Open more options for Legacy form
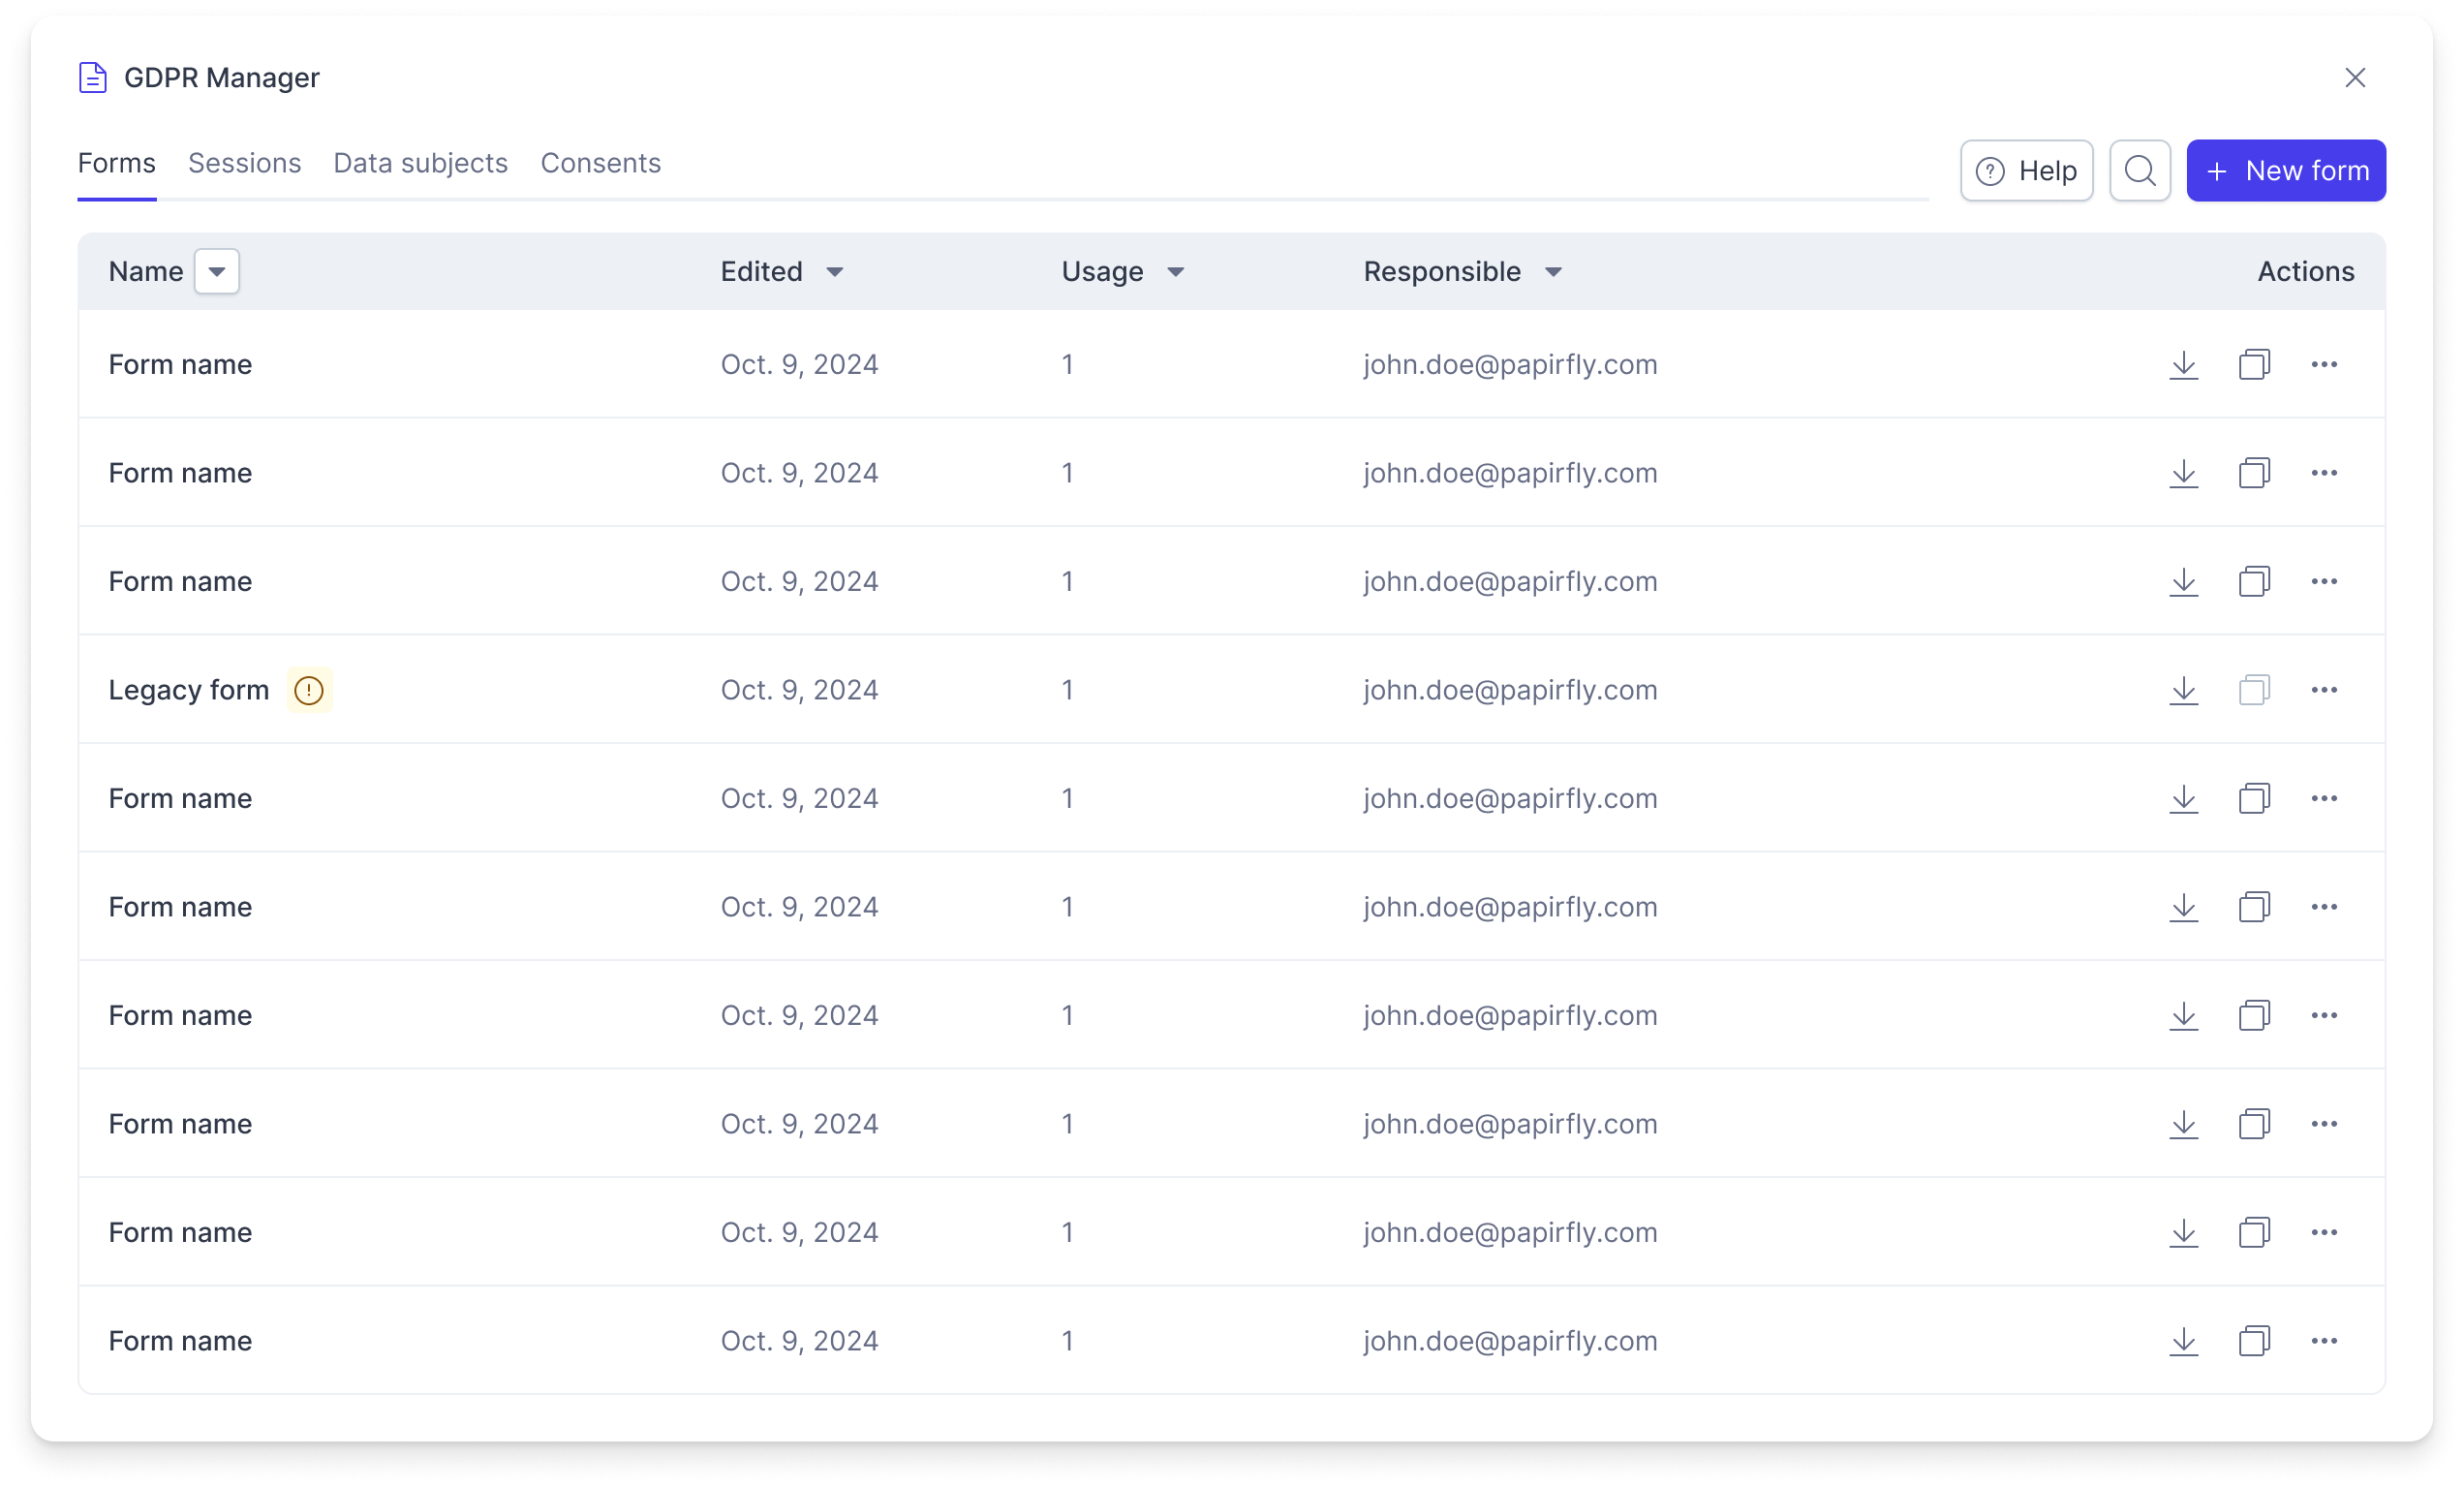2464x1488 pixels. [x=2324, y=690]
